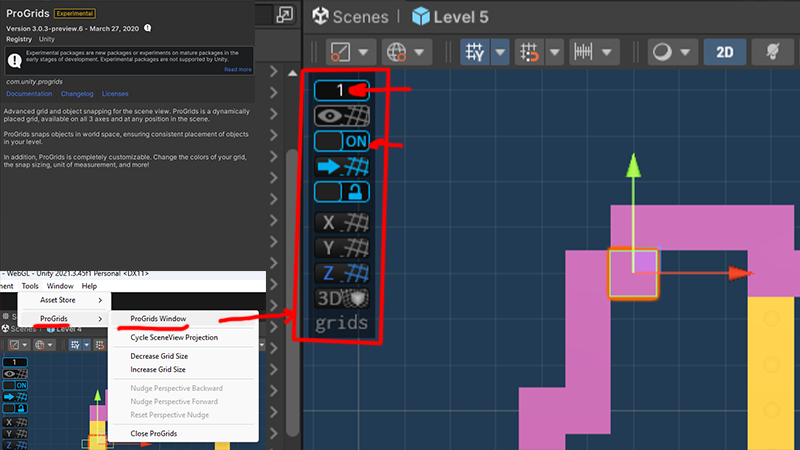
Task: Toggle the Y-axis grid visibility button in Level 5 toolbar
Action: [474, 52]
